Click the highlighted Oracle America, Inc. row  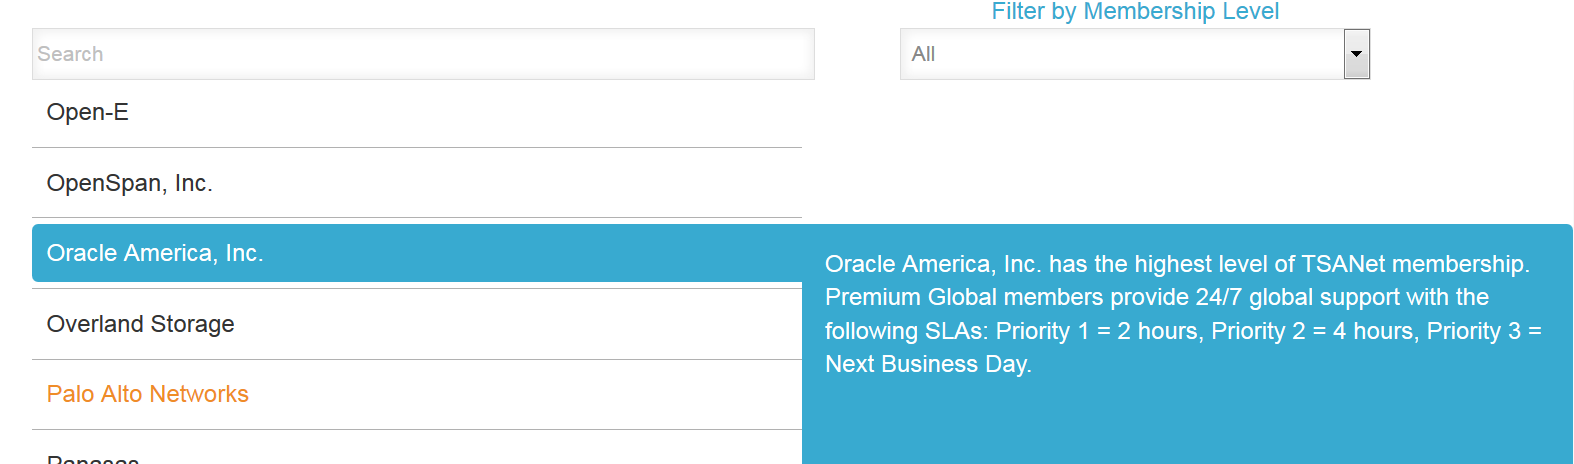(155, 254)
